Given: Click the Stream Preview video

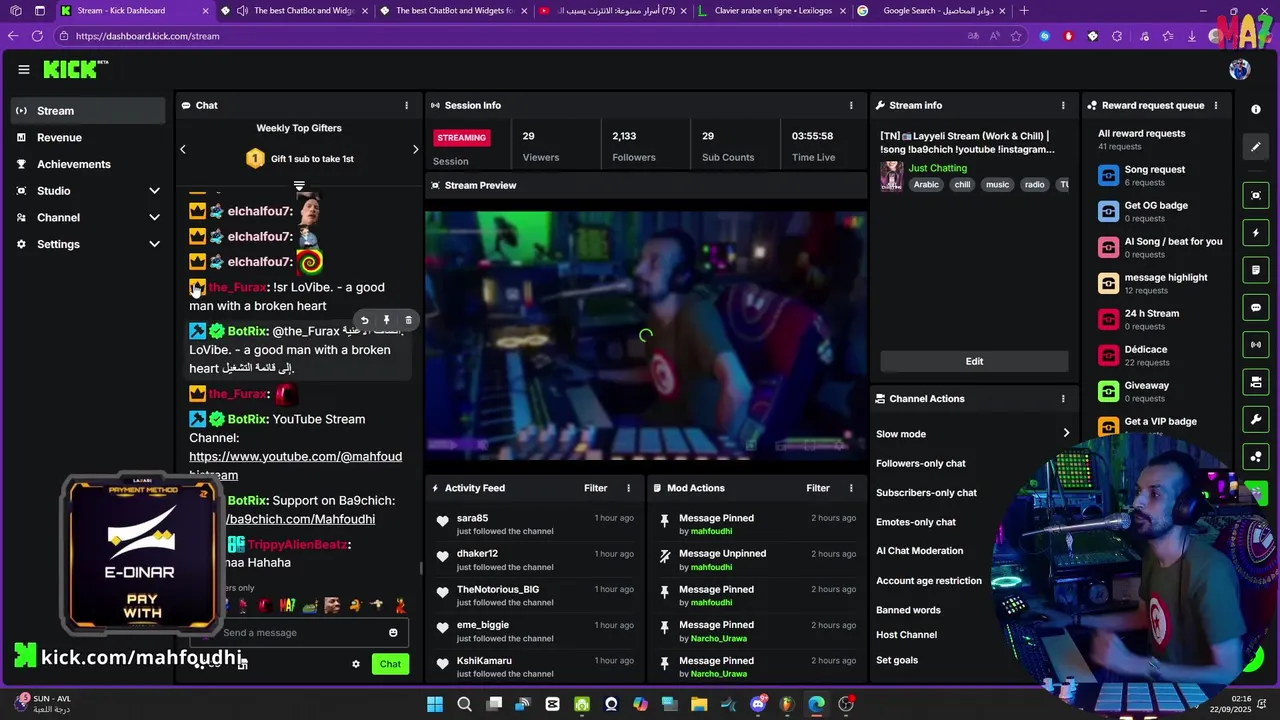Looking at the screenshot, I should (x=645, y=335).
